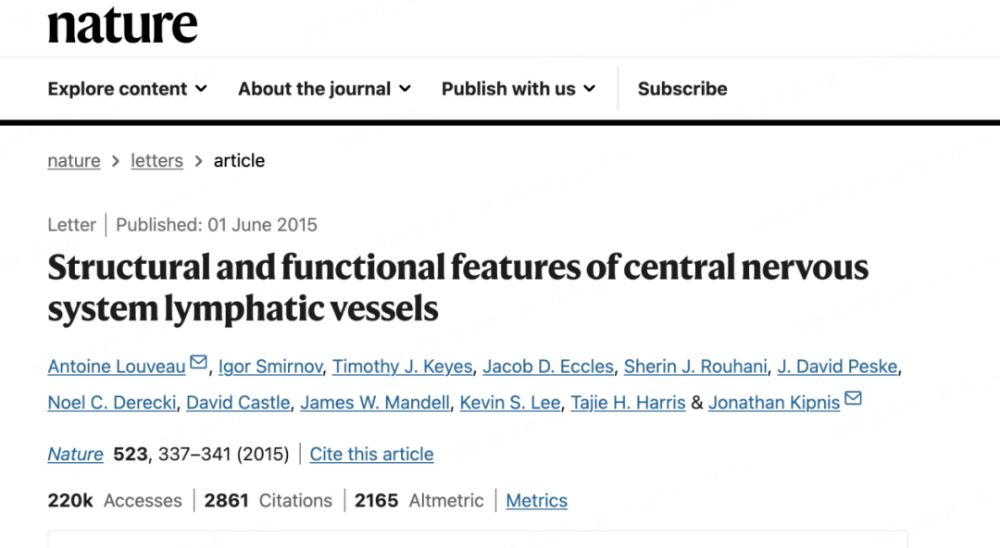The height and width of the screenshot is (548, 1000).
Task: Open the About the journal dropdown
Action: click(324, 89)
